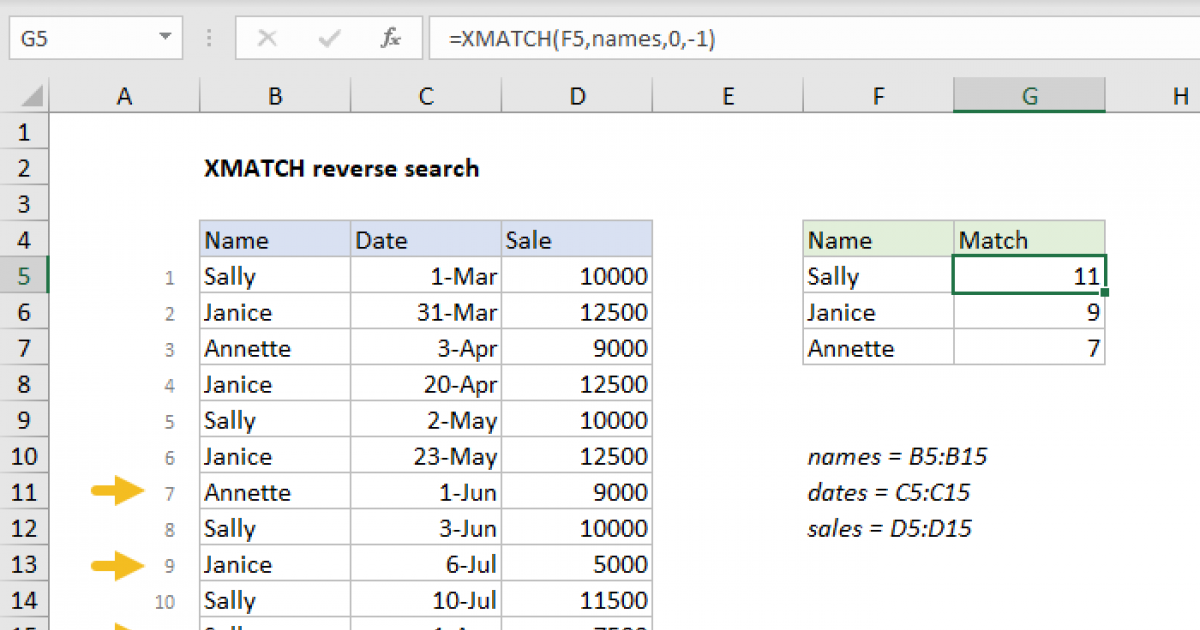Click the Enter checkmark icon in formula bar
This screenshot has width=1200, height=630.
point(327,38)
